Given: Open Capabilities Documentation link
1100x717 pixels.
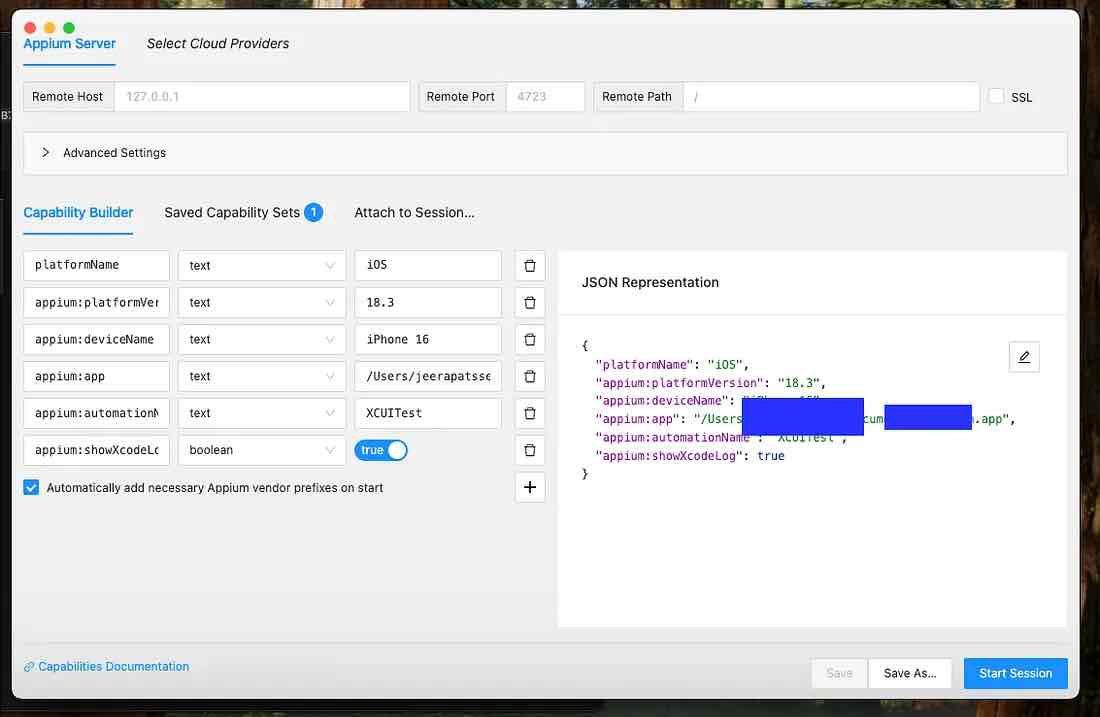Looking at the screenshot, I should pos(107,666).
